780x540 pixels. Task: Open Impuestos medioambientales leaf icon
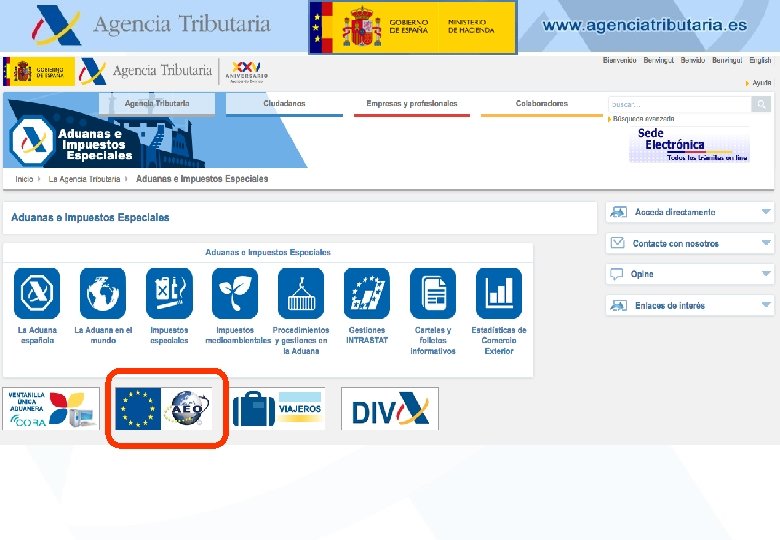(235, 293)
